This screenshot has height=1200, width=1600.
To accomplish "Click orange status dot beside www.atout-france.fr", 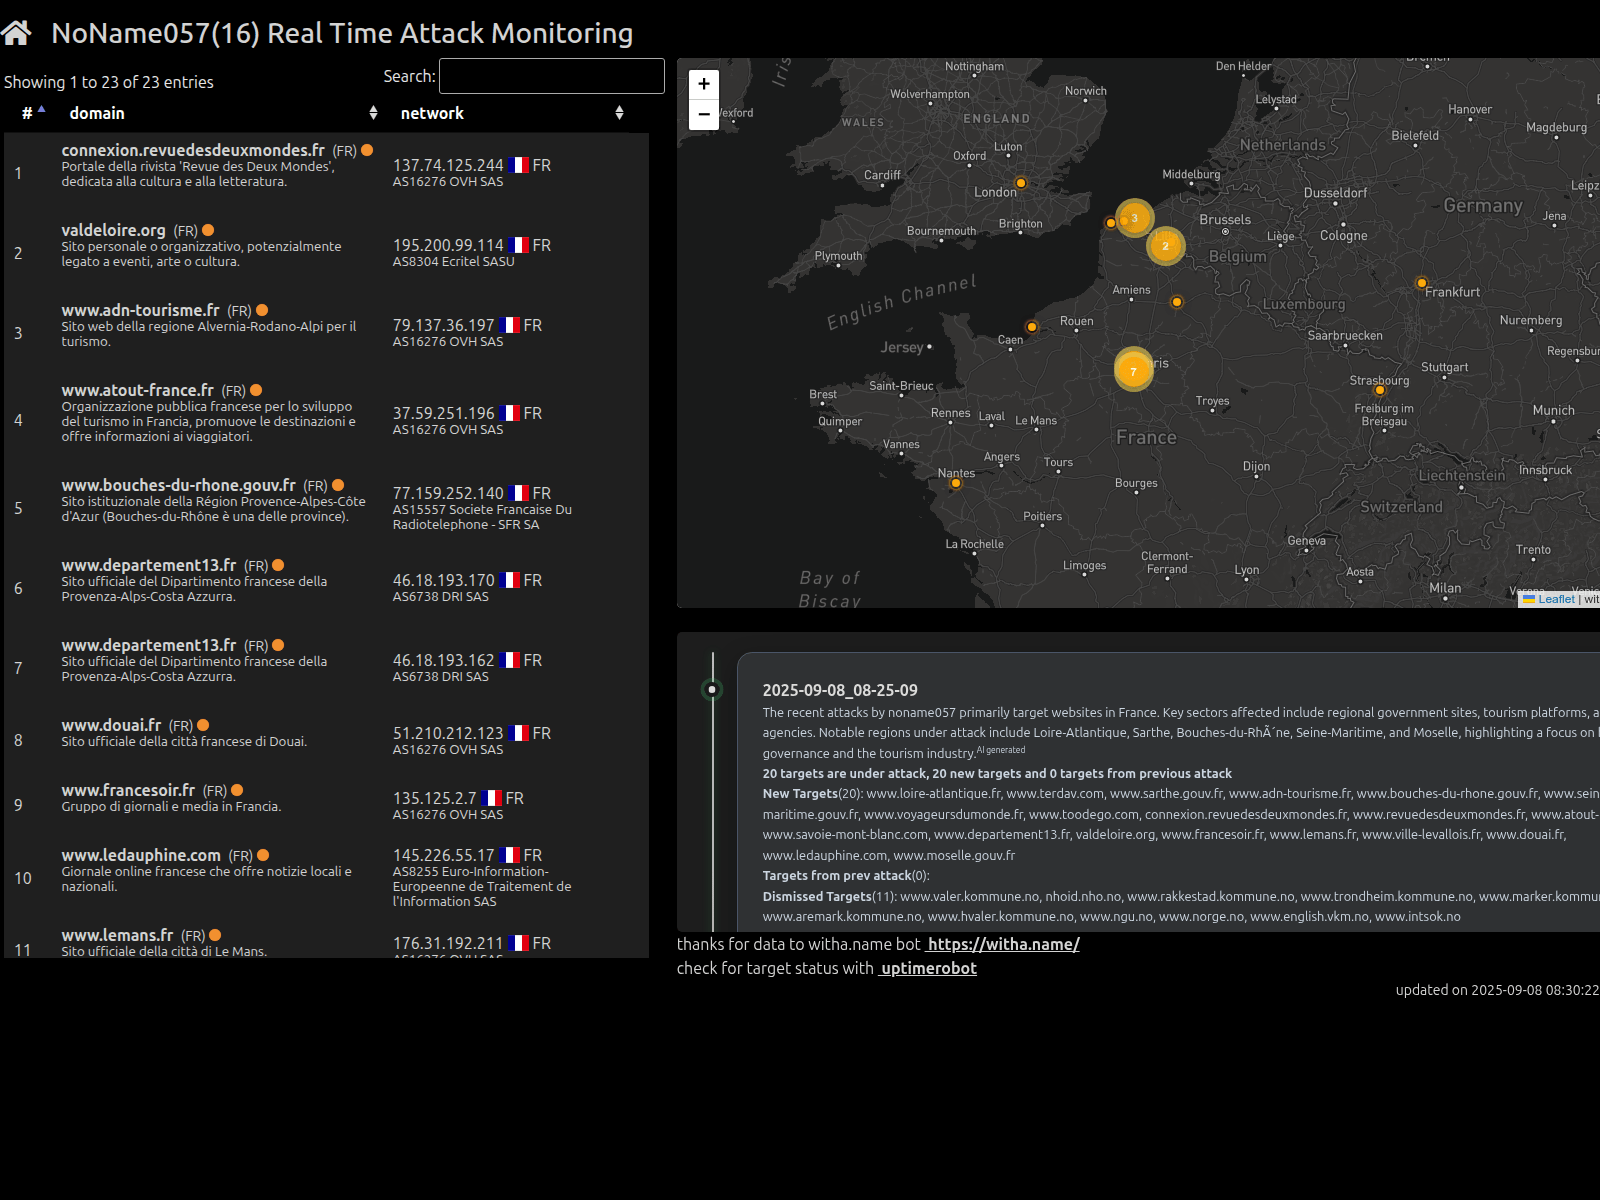I will click(x=256, y=390).
